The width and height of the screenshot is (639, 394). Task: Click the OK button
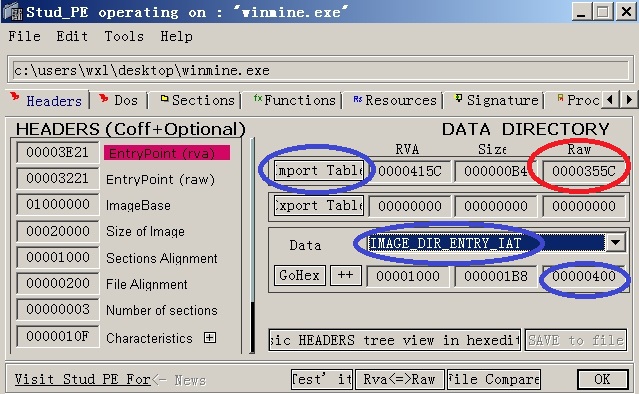pos(602,379)
